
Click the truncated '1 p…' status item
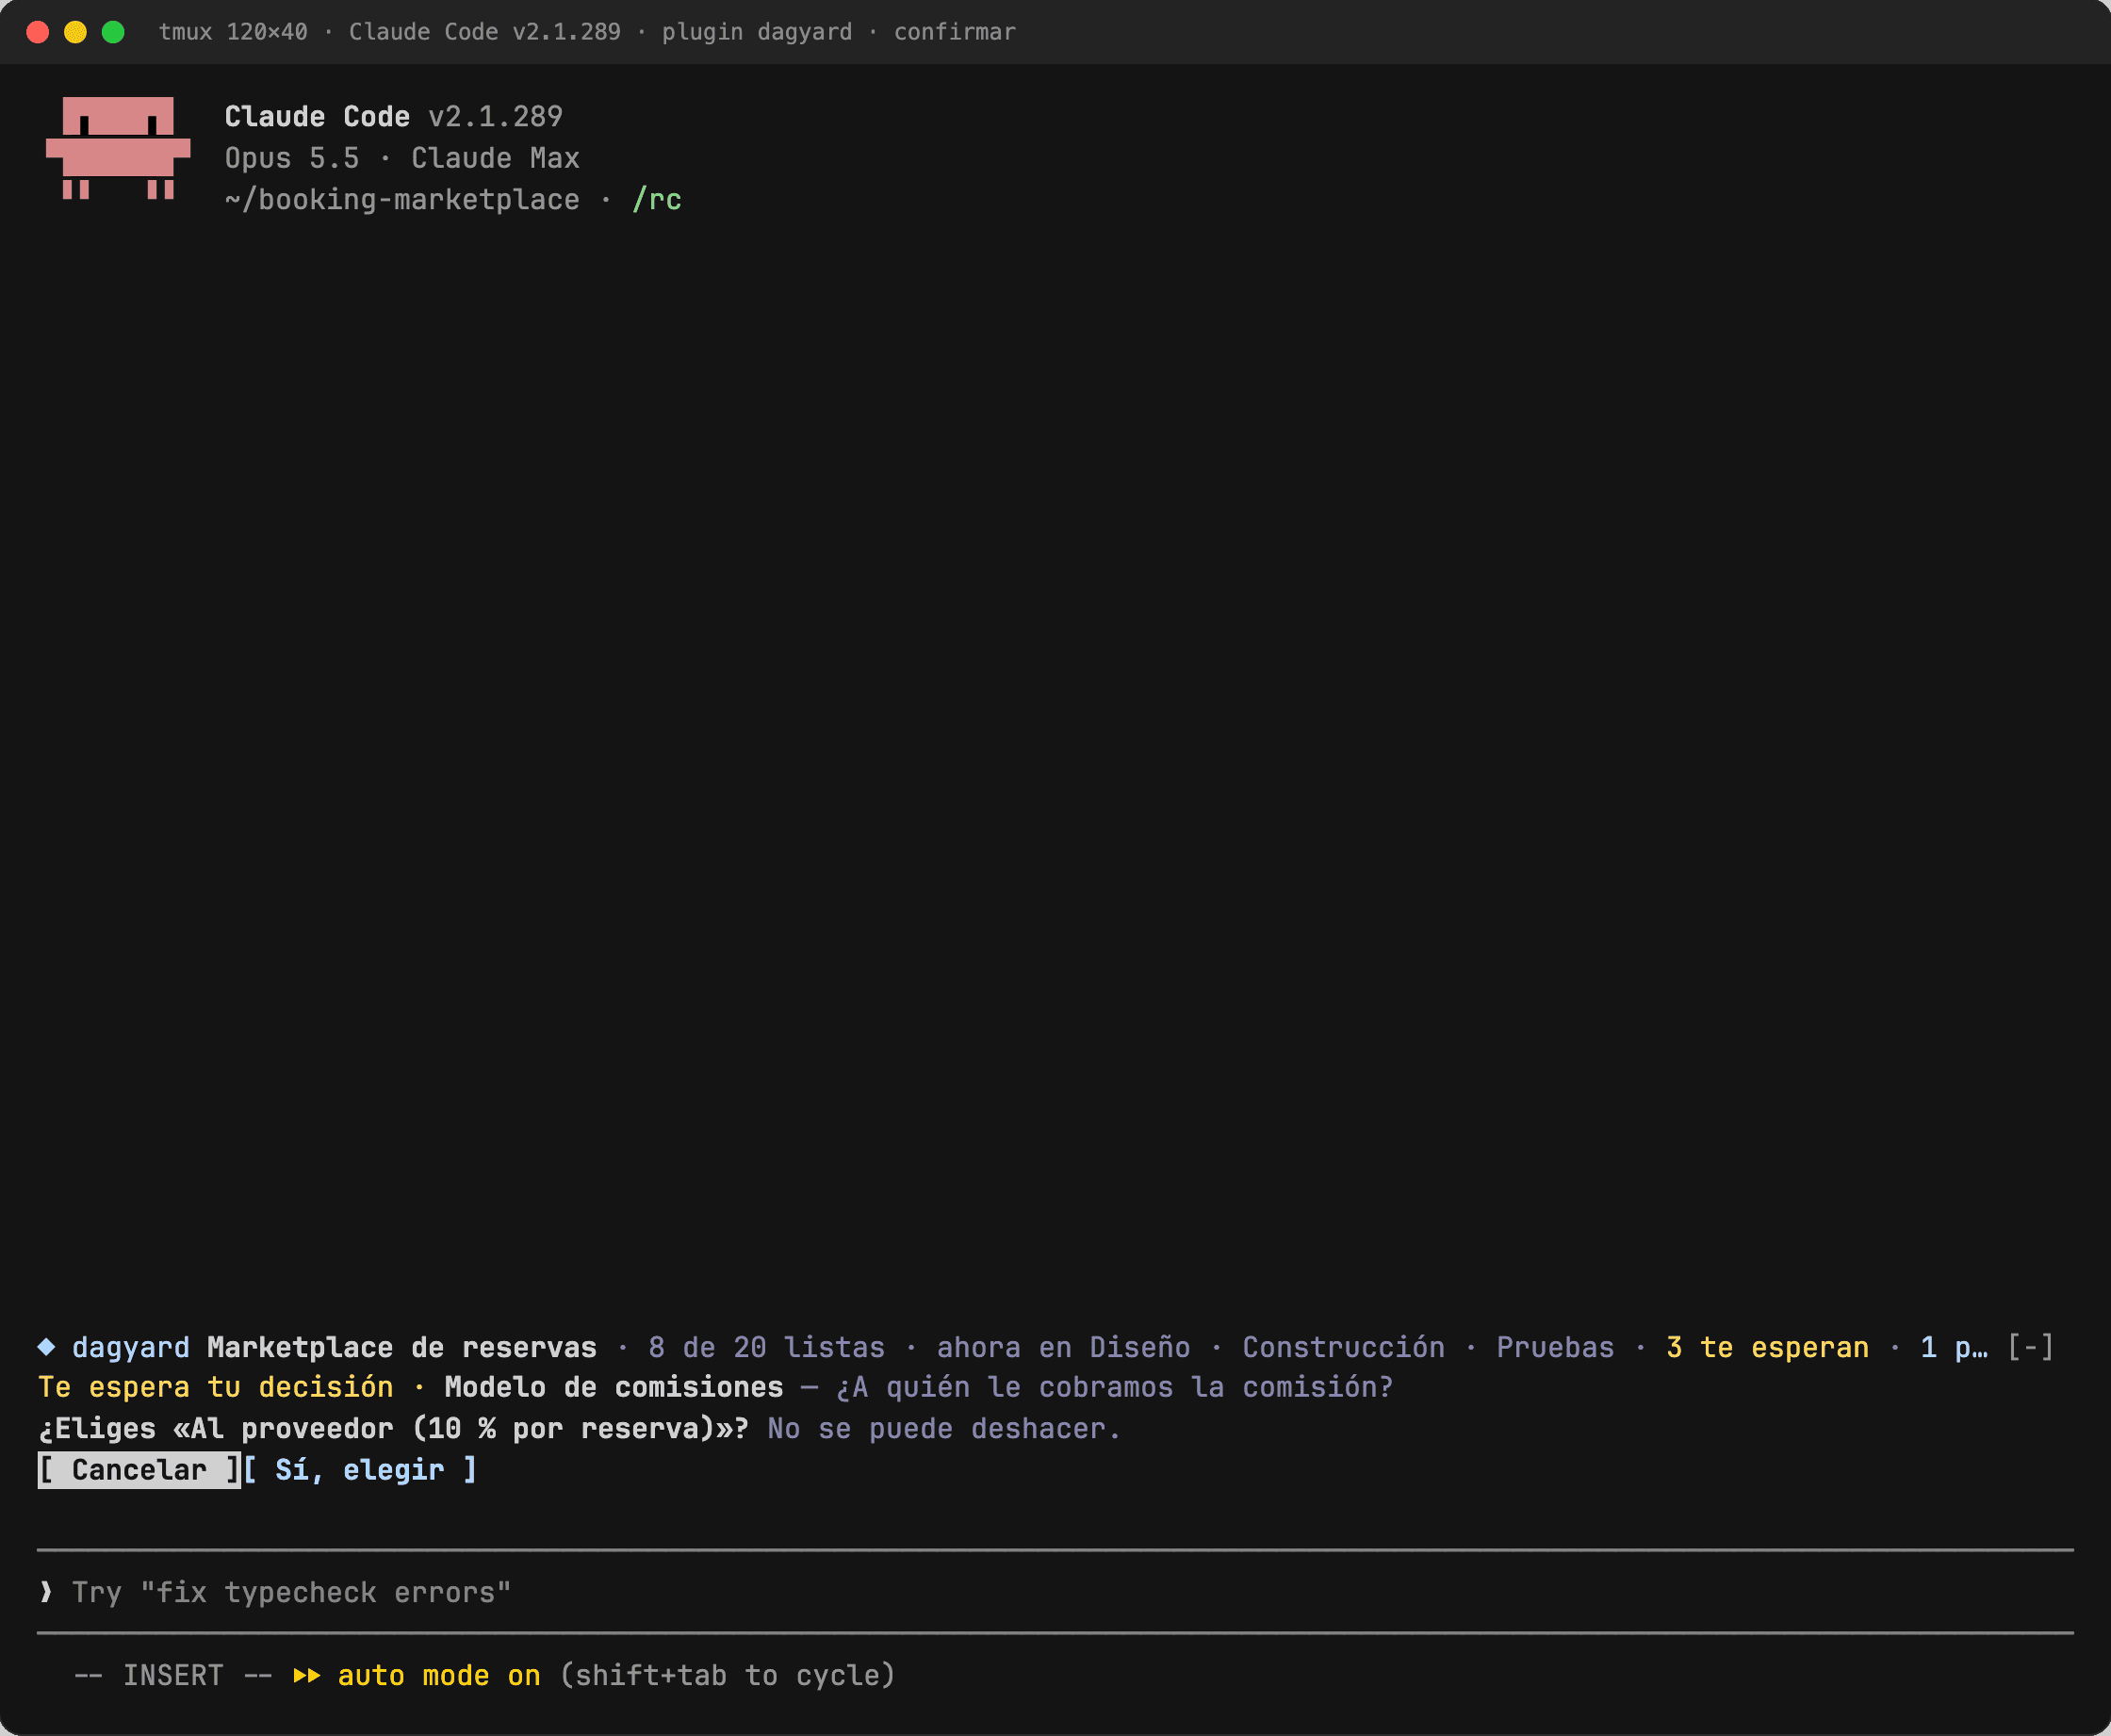[1953, 1347]
